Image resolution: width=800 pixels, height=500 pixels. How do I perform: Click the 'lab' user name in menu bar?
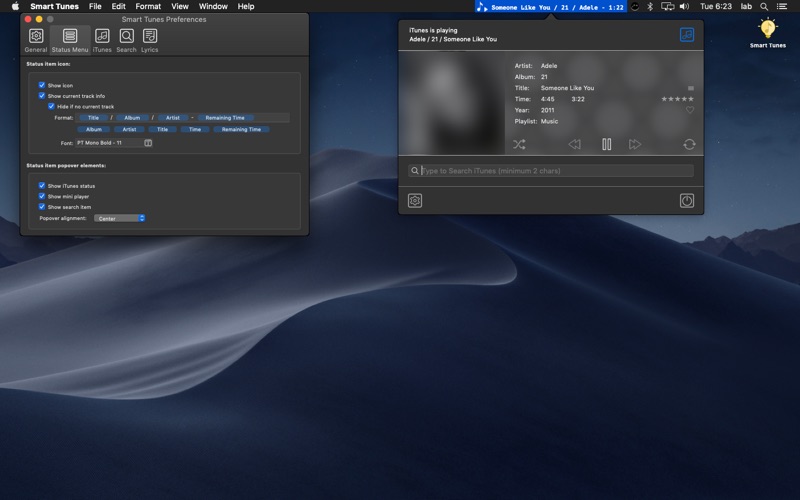[746, 7]
